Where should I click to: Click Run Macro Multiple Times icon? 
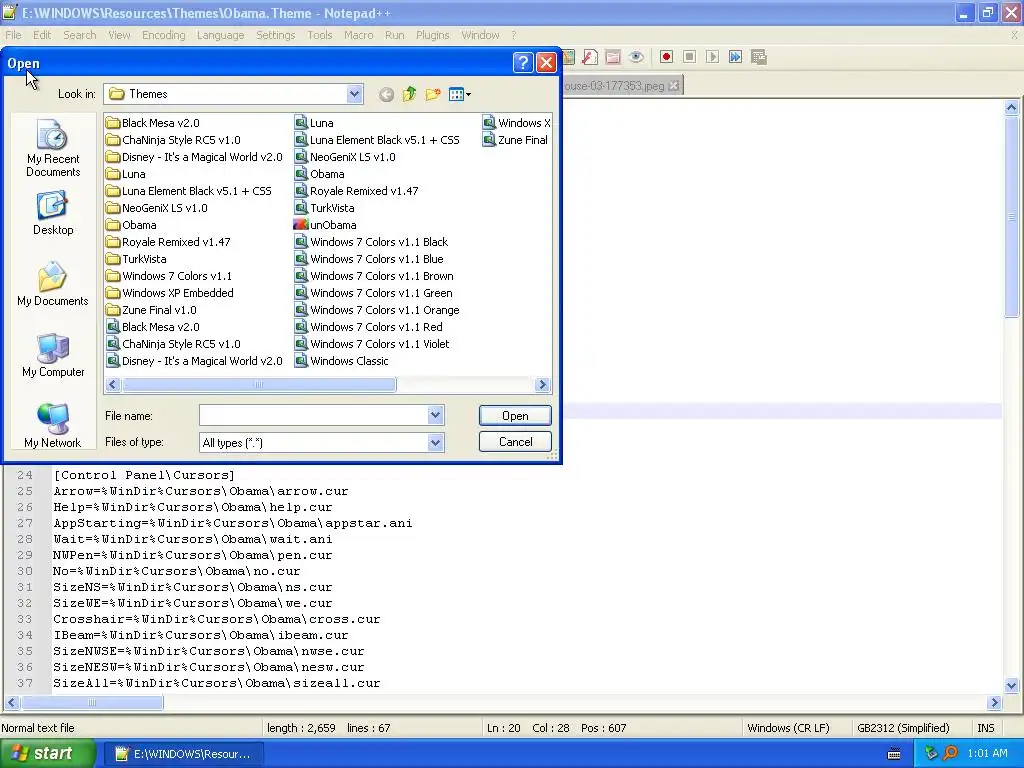[x=735, y=57]
